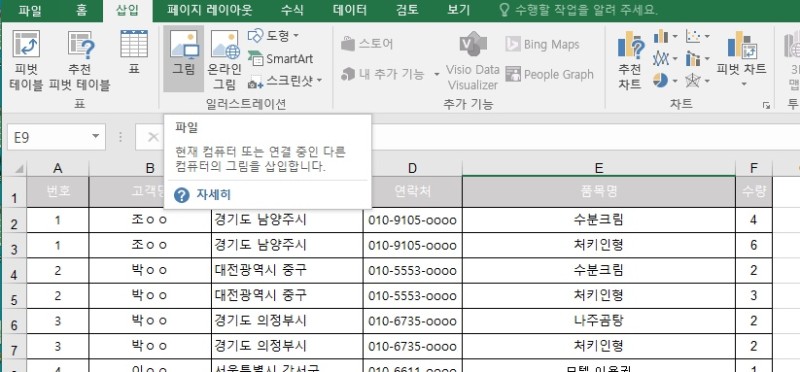The image size is (800, 372).
Task: Select 010-6735-oooo cell in row 6
Action: [412, 321]
